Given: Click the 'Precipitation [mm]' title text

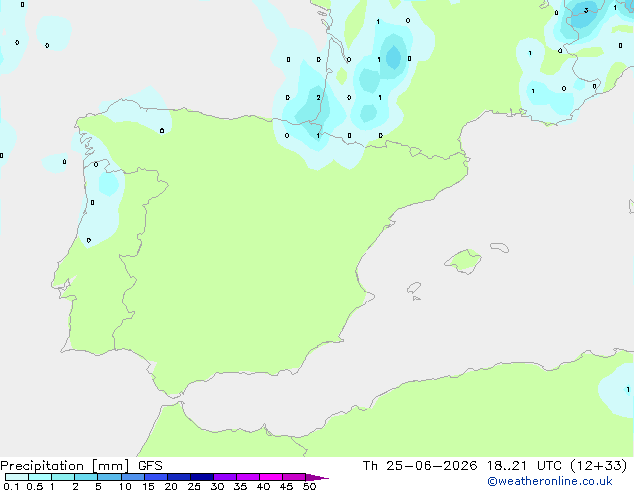Looking at the screenshot, I should [65, 466].
